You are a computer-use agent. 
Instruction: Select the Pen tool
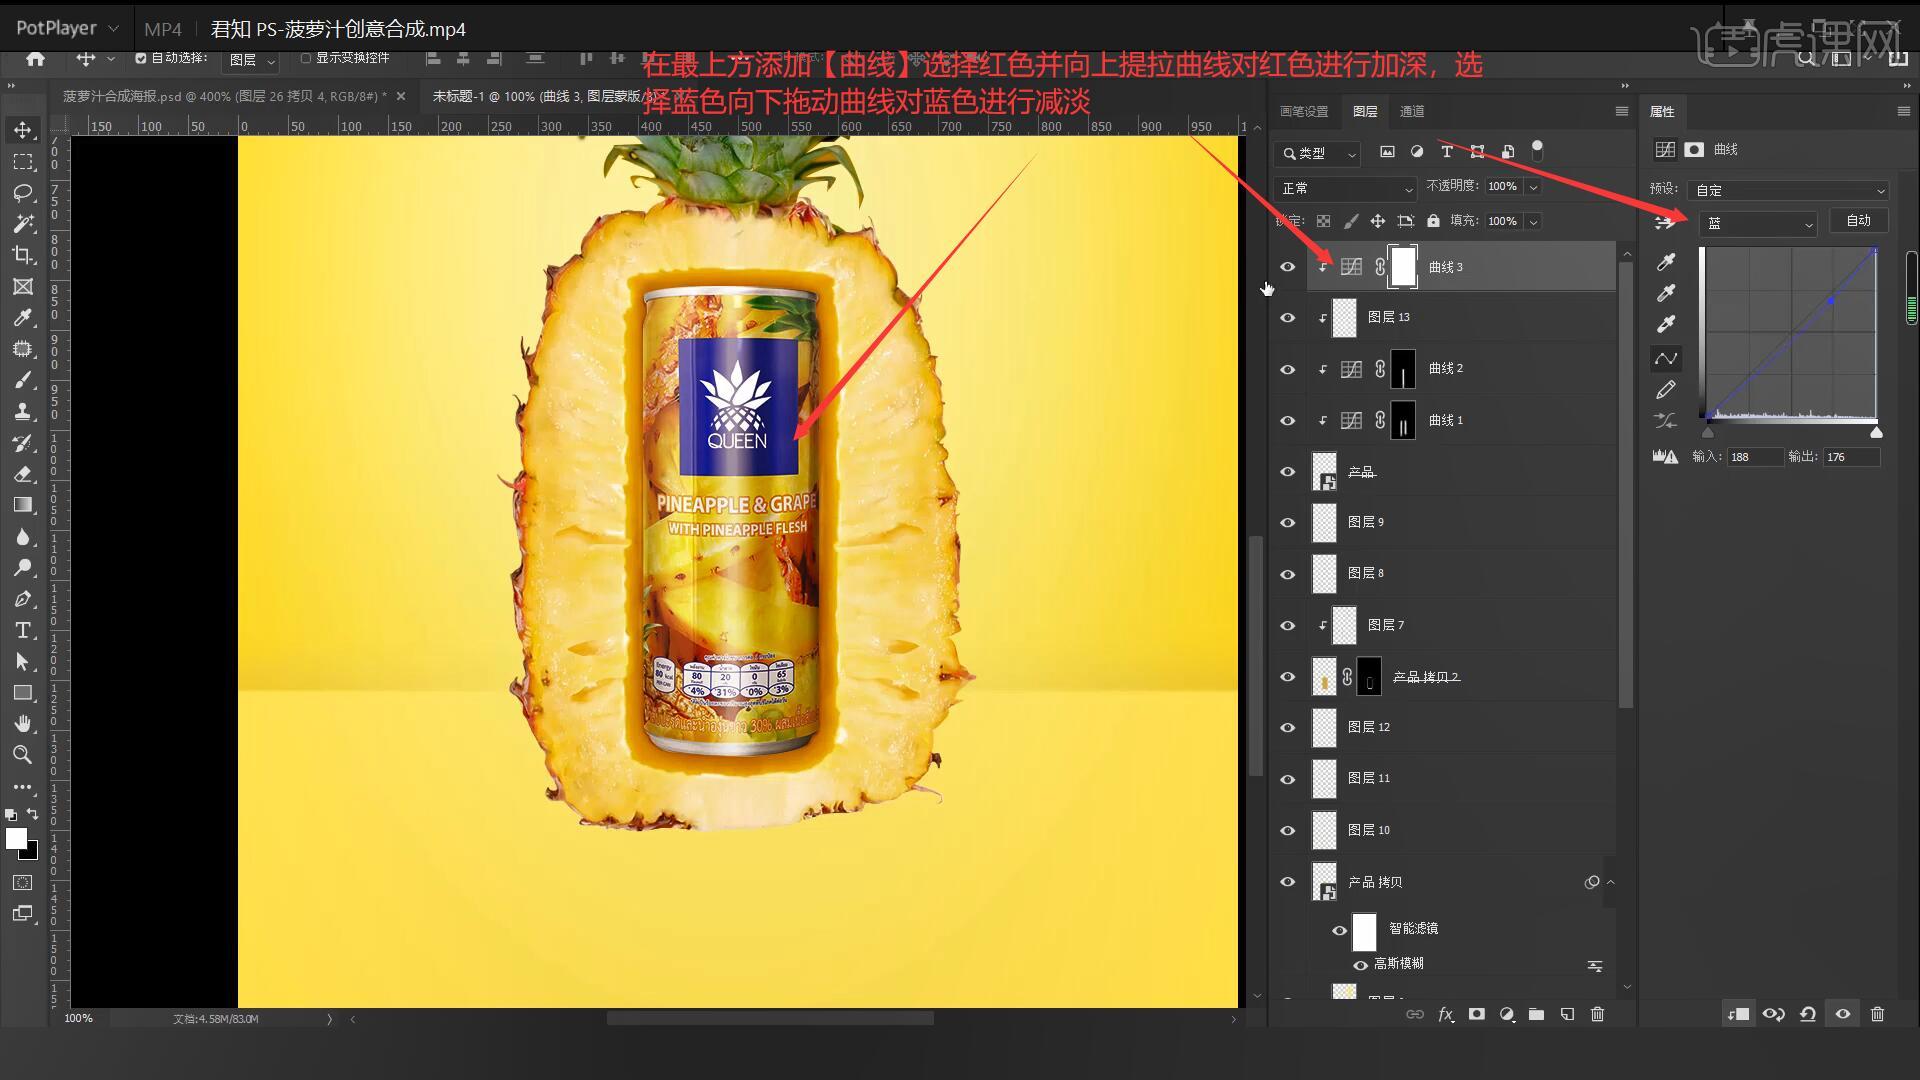(23, 599)
